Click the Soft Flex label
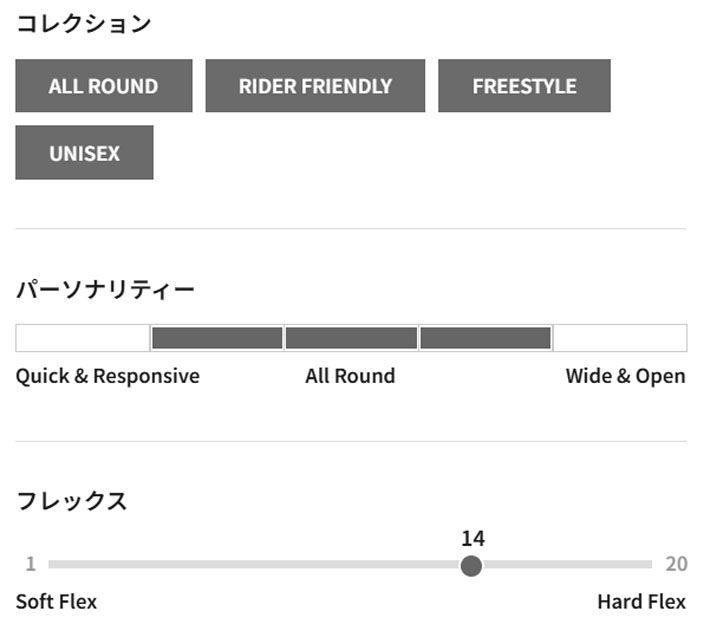Screen dimensions: 710x637 pos(56,602)
